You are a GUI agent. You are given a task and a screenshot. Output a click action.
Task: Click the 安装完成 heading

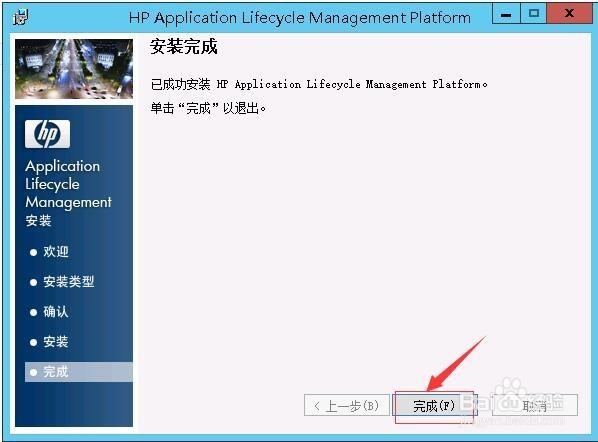184,47
